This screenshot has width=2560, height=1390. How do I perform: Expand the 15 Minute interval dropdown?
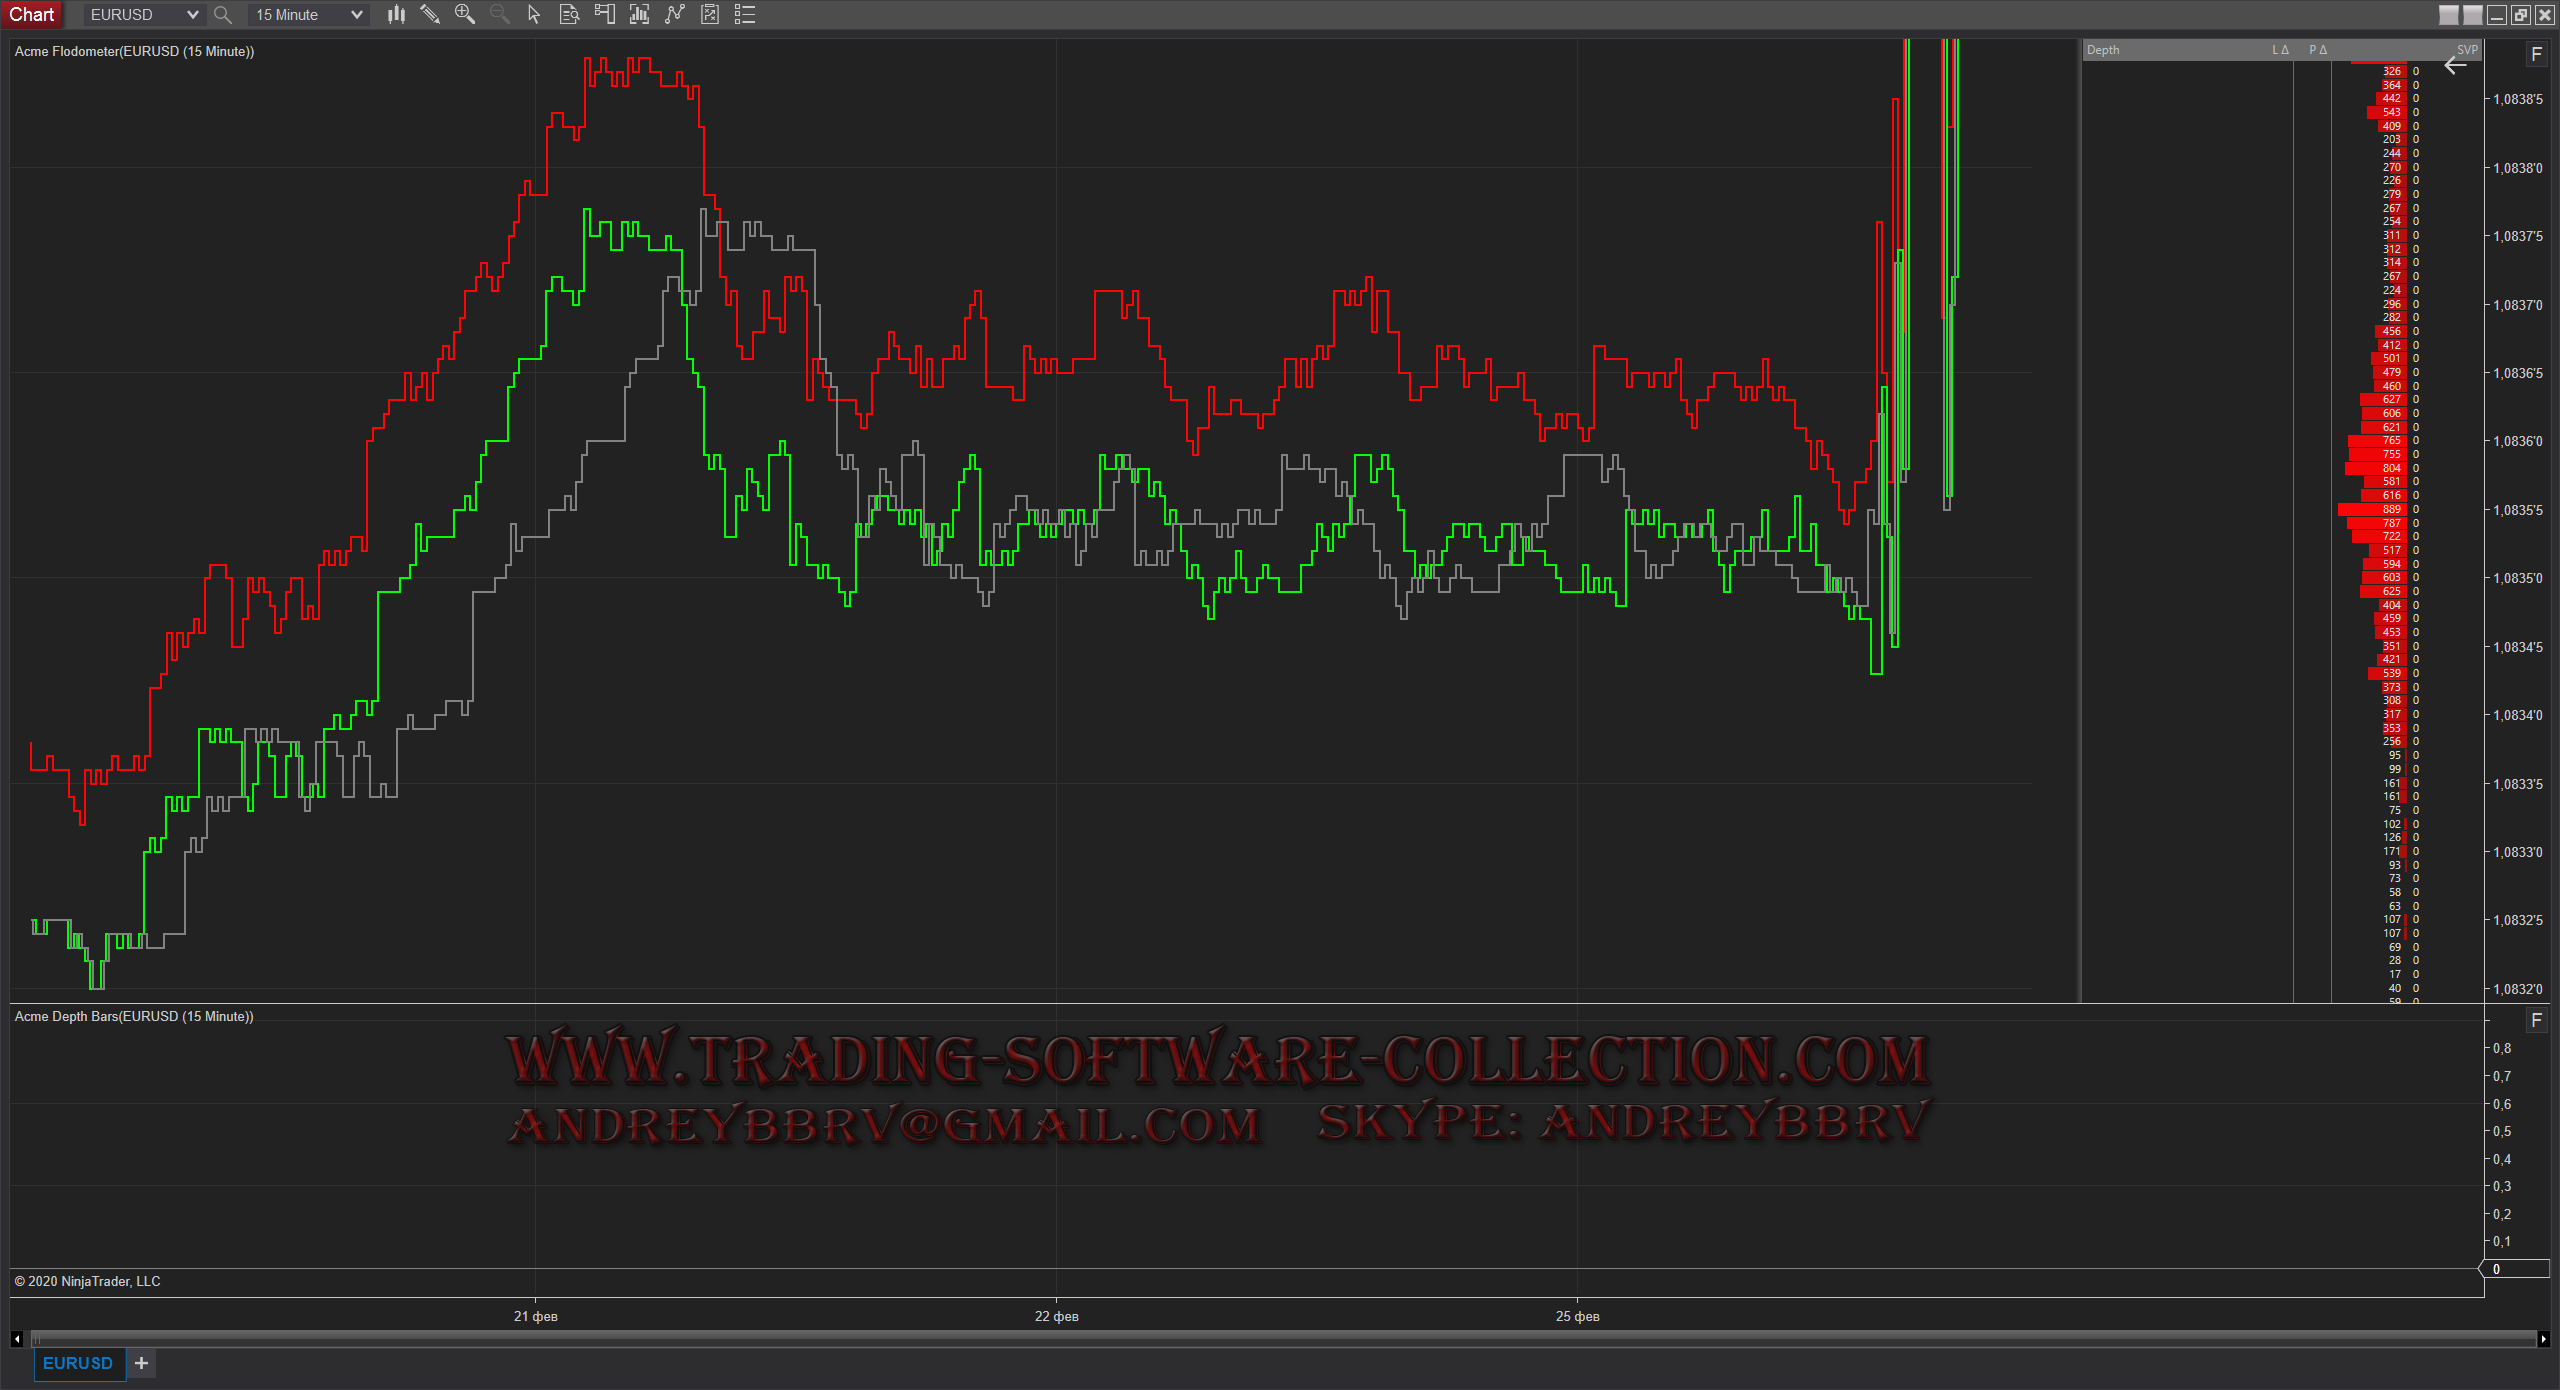click(x=356, y=14)
